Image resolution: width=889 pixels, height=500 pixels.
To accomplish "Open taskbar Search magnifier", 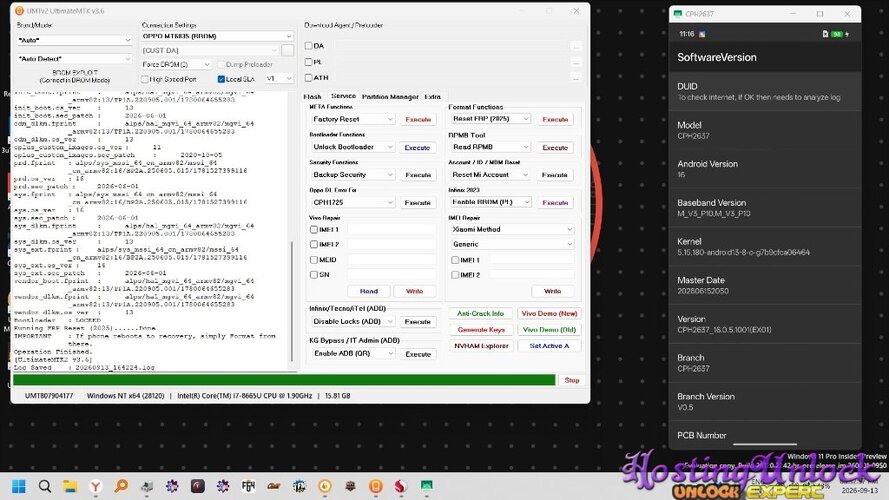I will click(45, 486).
